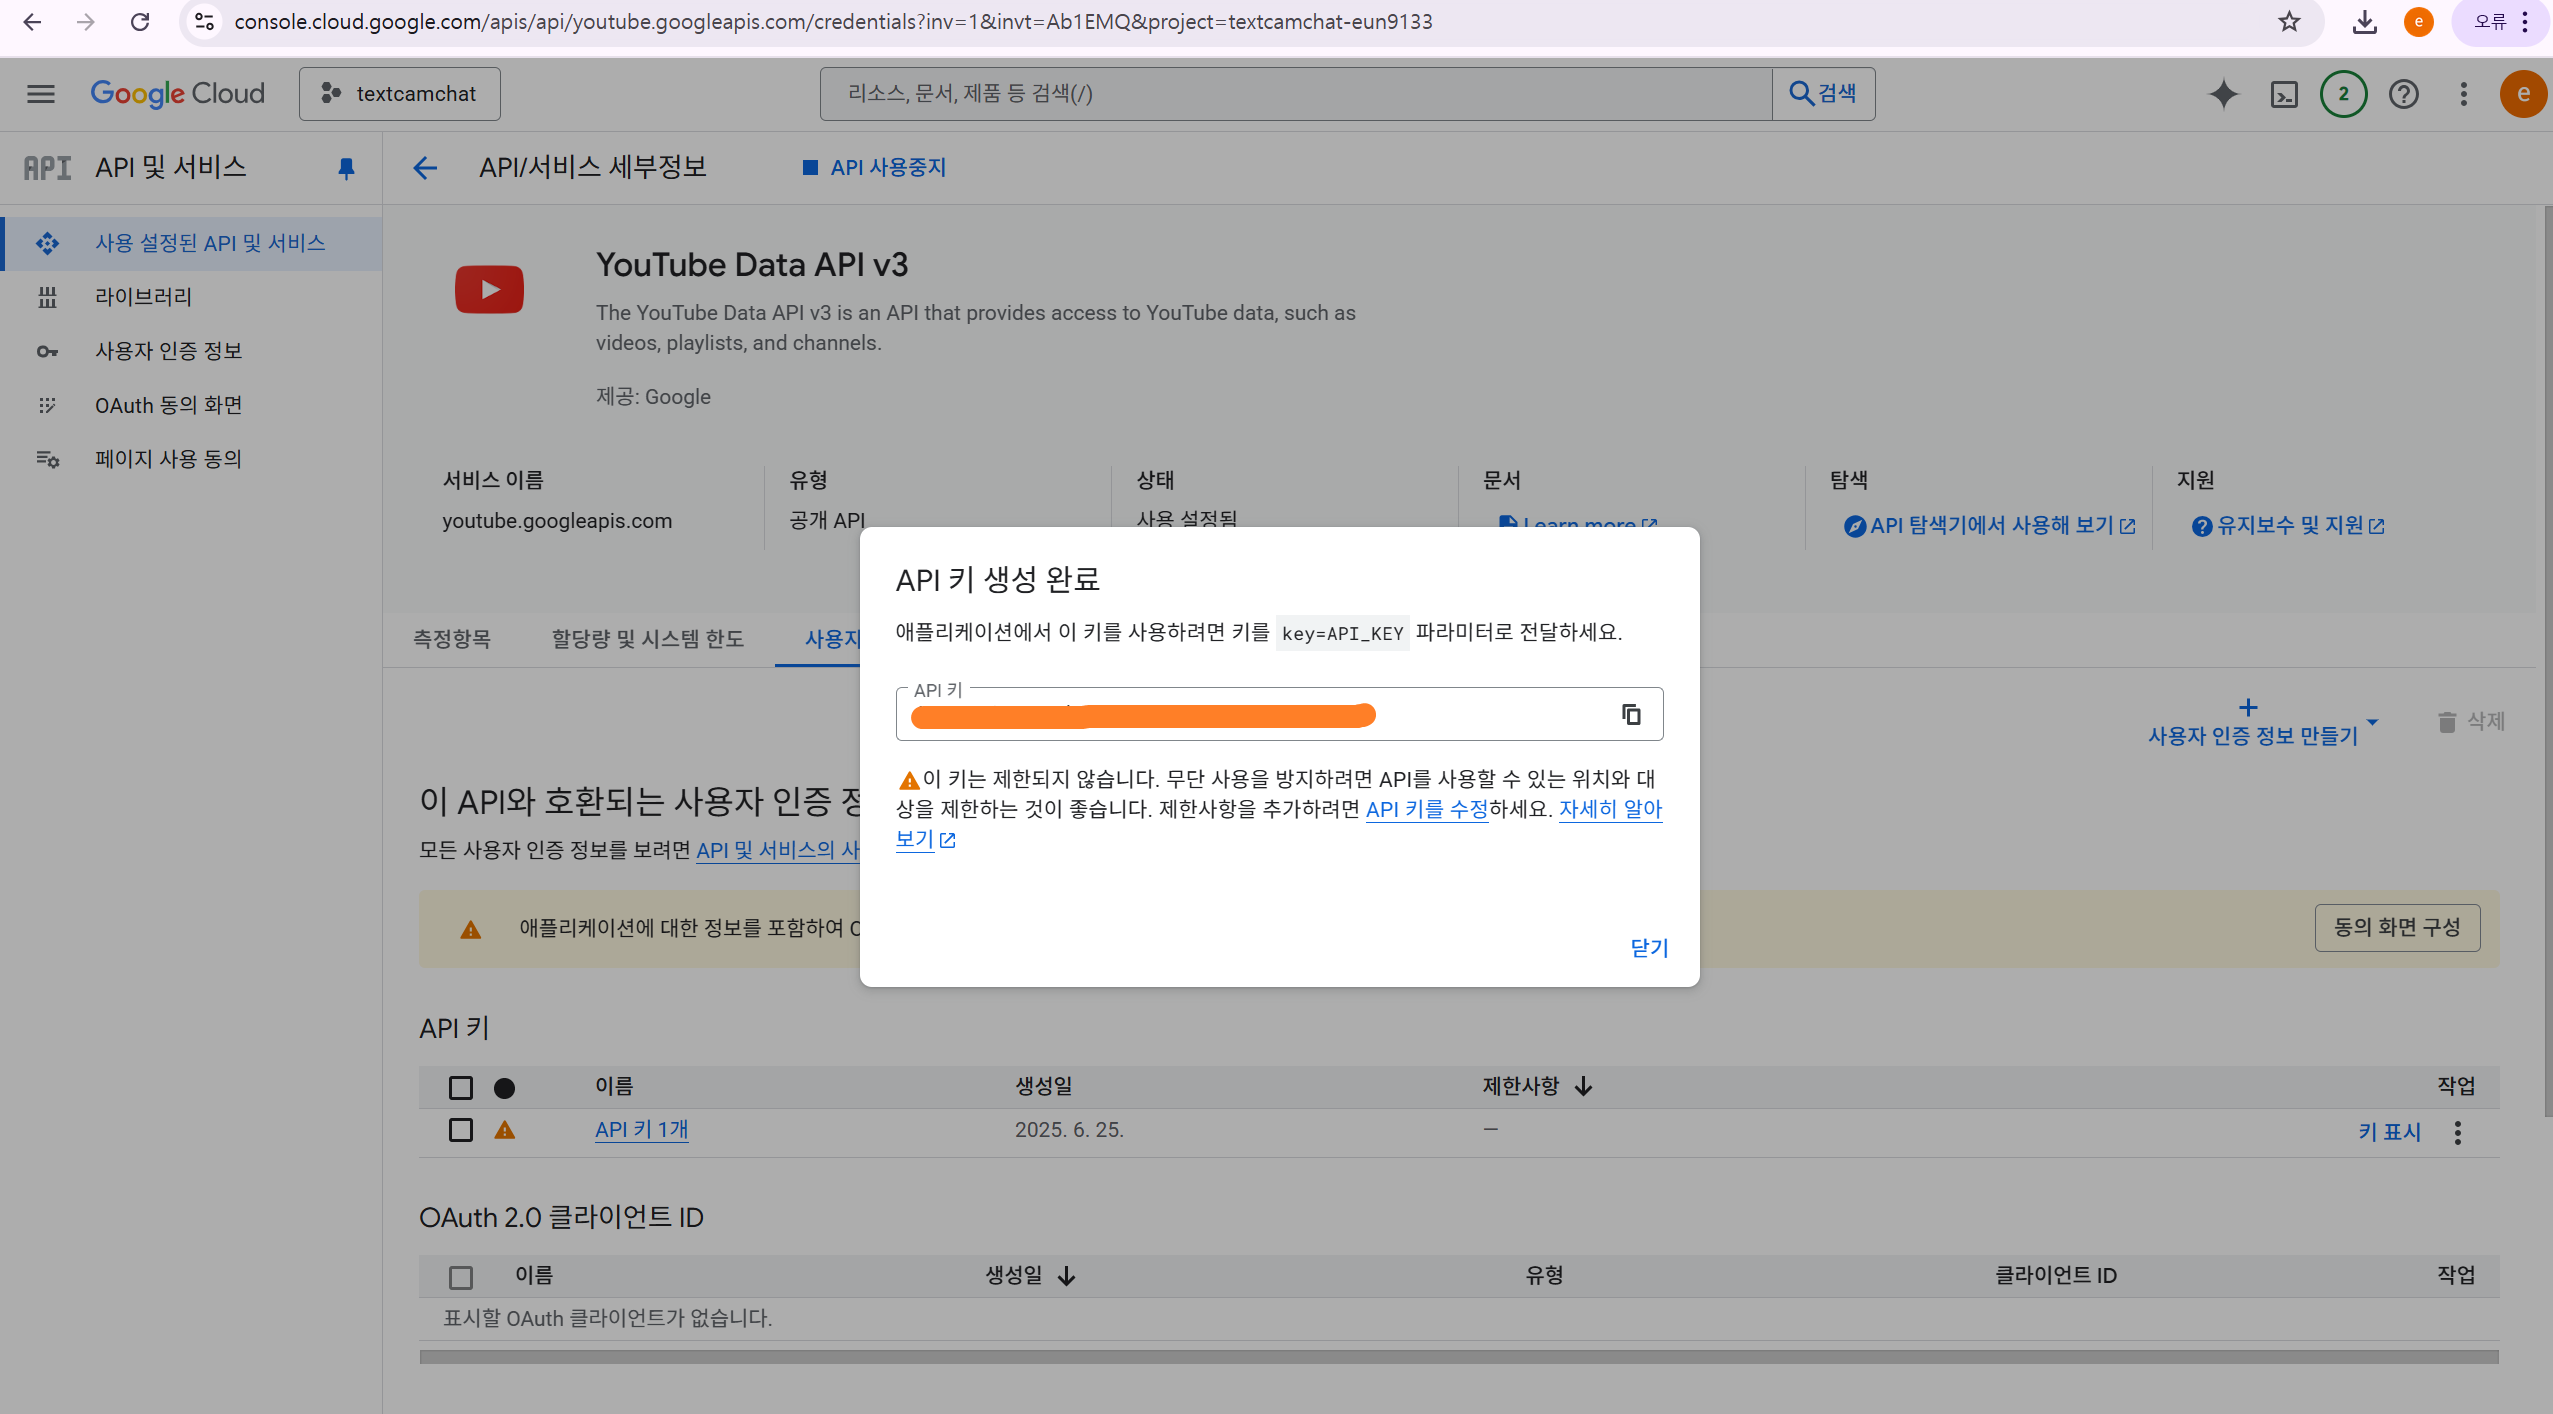Copy the API key with the copy icon
Screen dimensions: 2553x1414
(1631, 714)
